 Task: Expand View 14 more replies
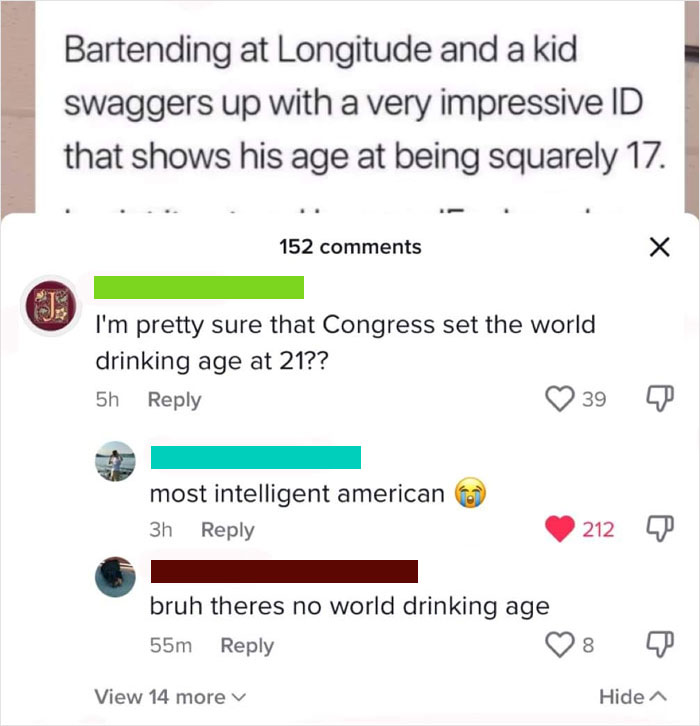[170, 697]
